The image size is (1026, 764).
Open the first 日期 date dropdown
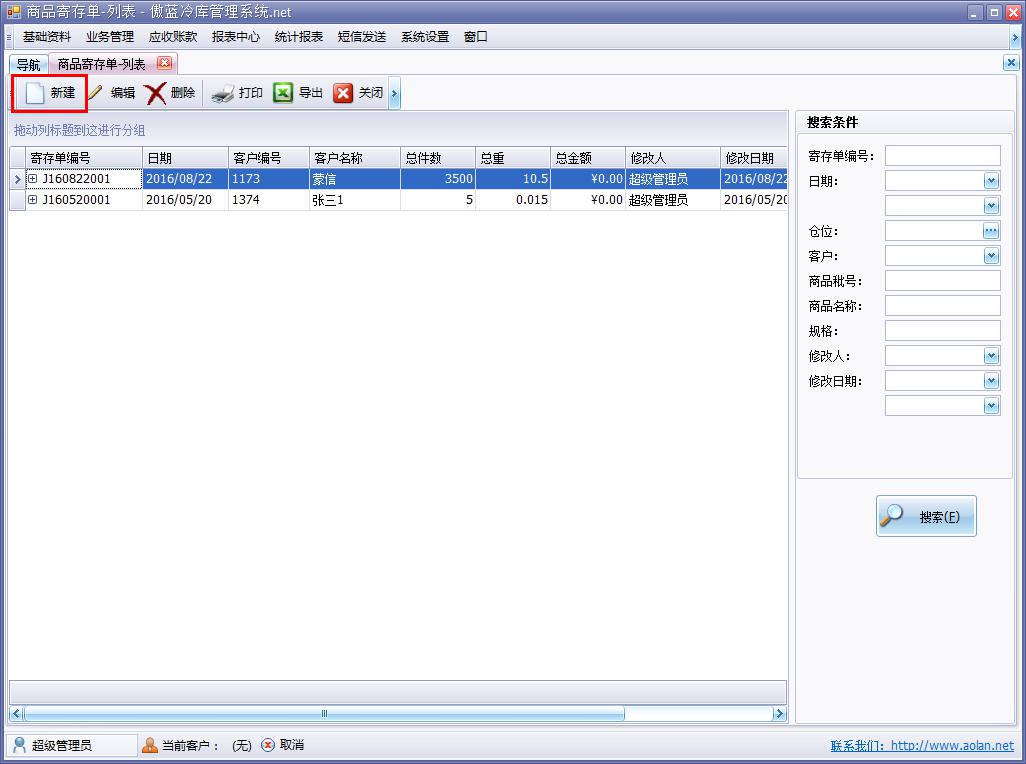point(991,181)
